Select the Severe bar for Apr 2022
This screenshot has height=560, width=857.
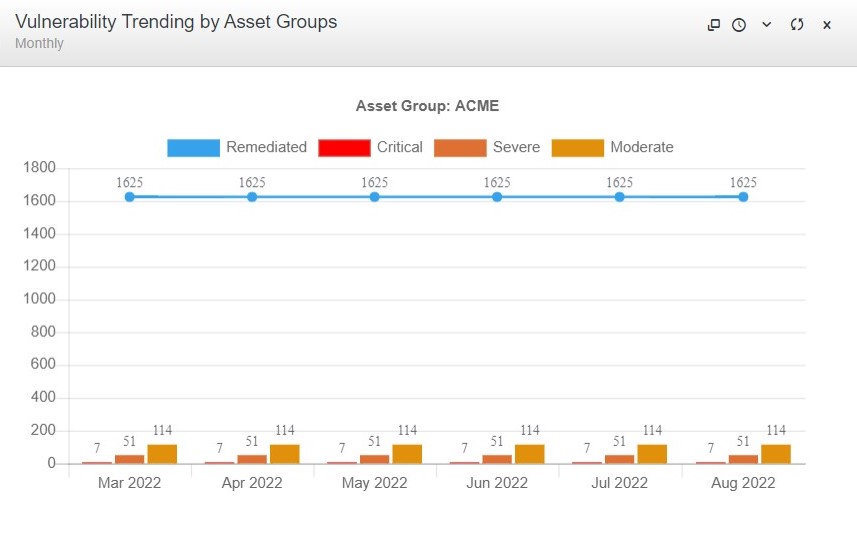[252, 459]
